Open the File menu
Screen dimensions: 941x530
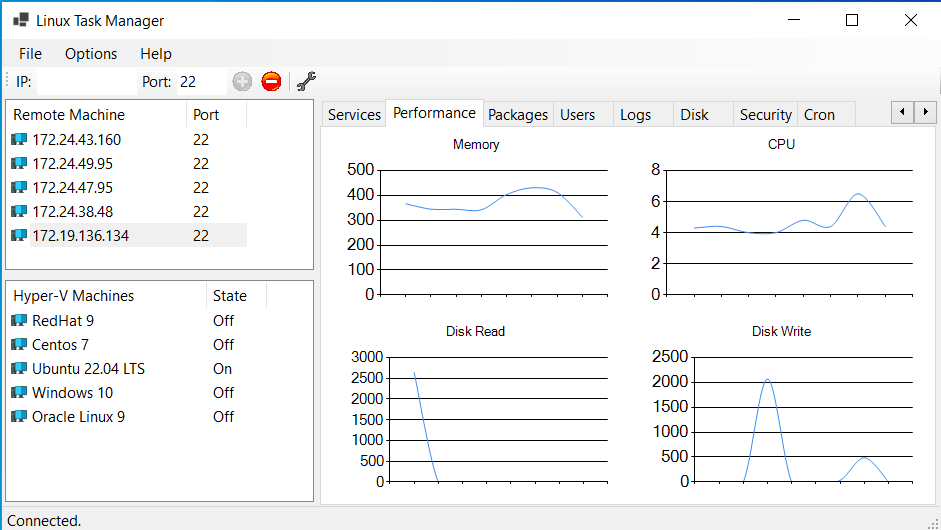pos(30,54)
